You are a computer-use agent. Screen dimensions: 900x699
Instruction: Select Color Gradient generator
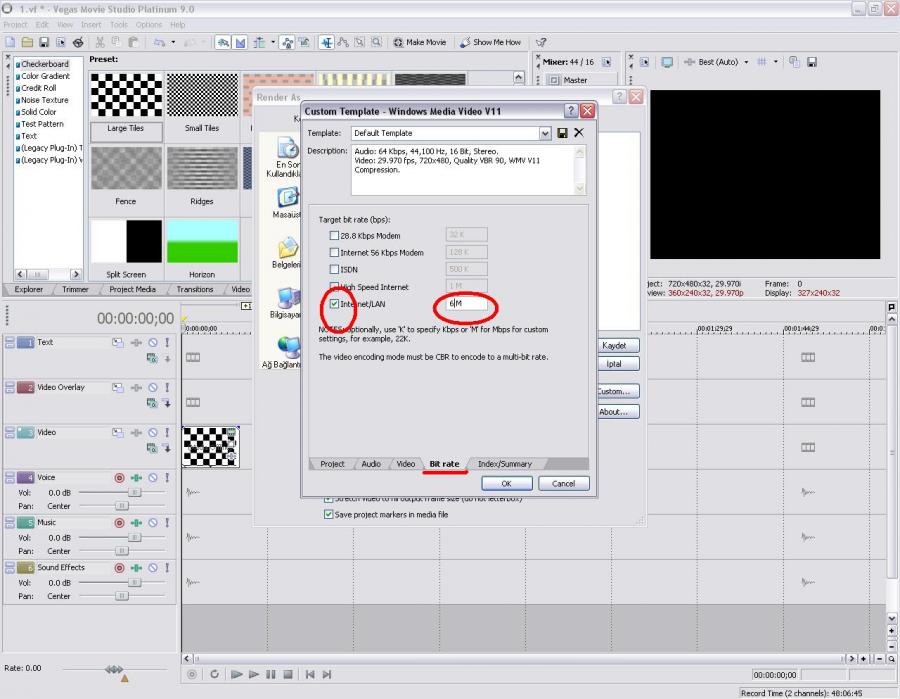click(45, 76)
